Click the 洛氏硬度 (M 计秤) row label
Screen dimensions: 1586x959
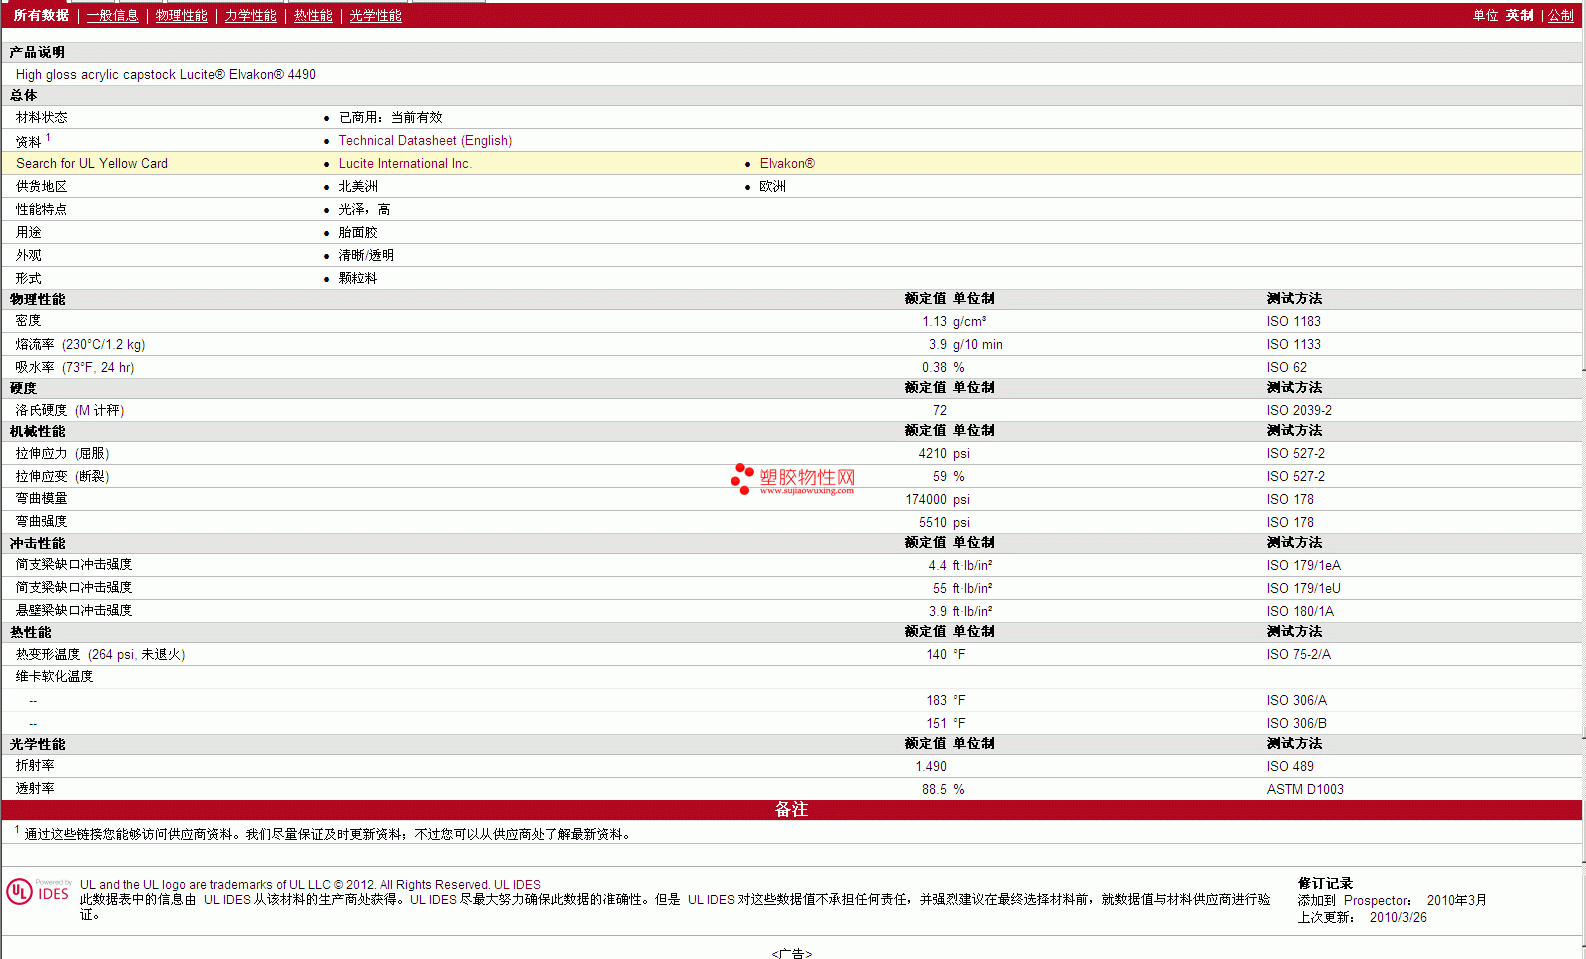(x=70, y=411)
